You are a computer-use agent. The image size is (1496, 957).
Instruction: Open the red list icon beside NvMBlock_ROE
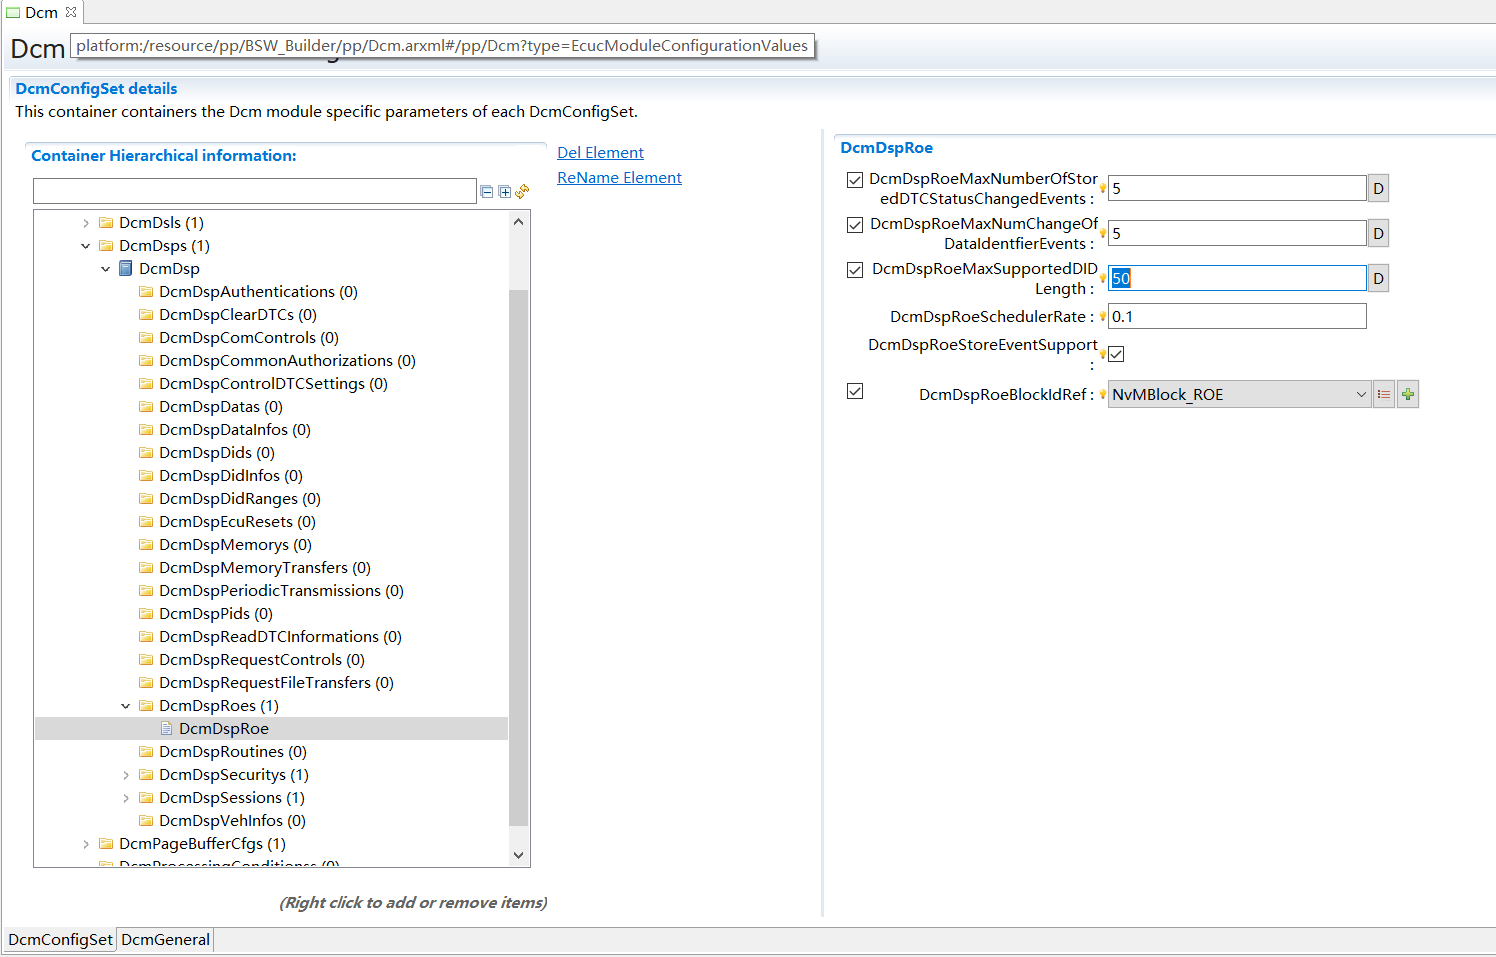[x=1384, y=394]
